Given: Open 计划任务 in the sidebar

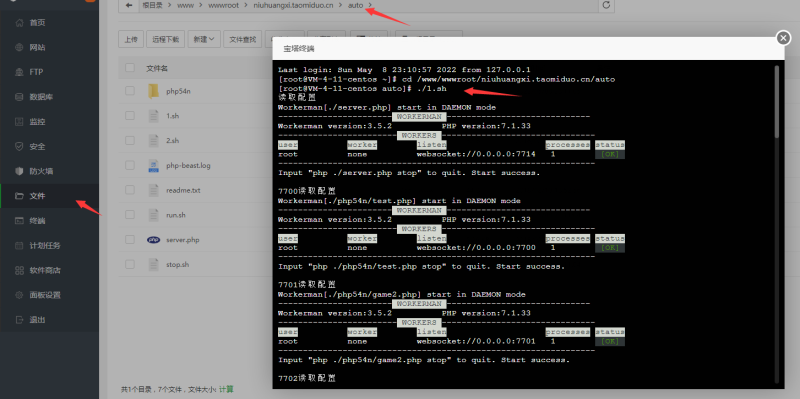Looking at the screenshot, I should coord(45,245).
